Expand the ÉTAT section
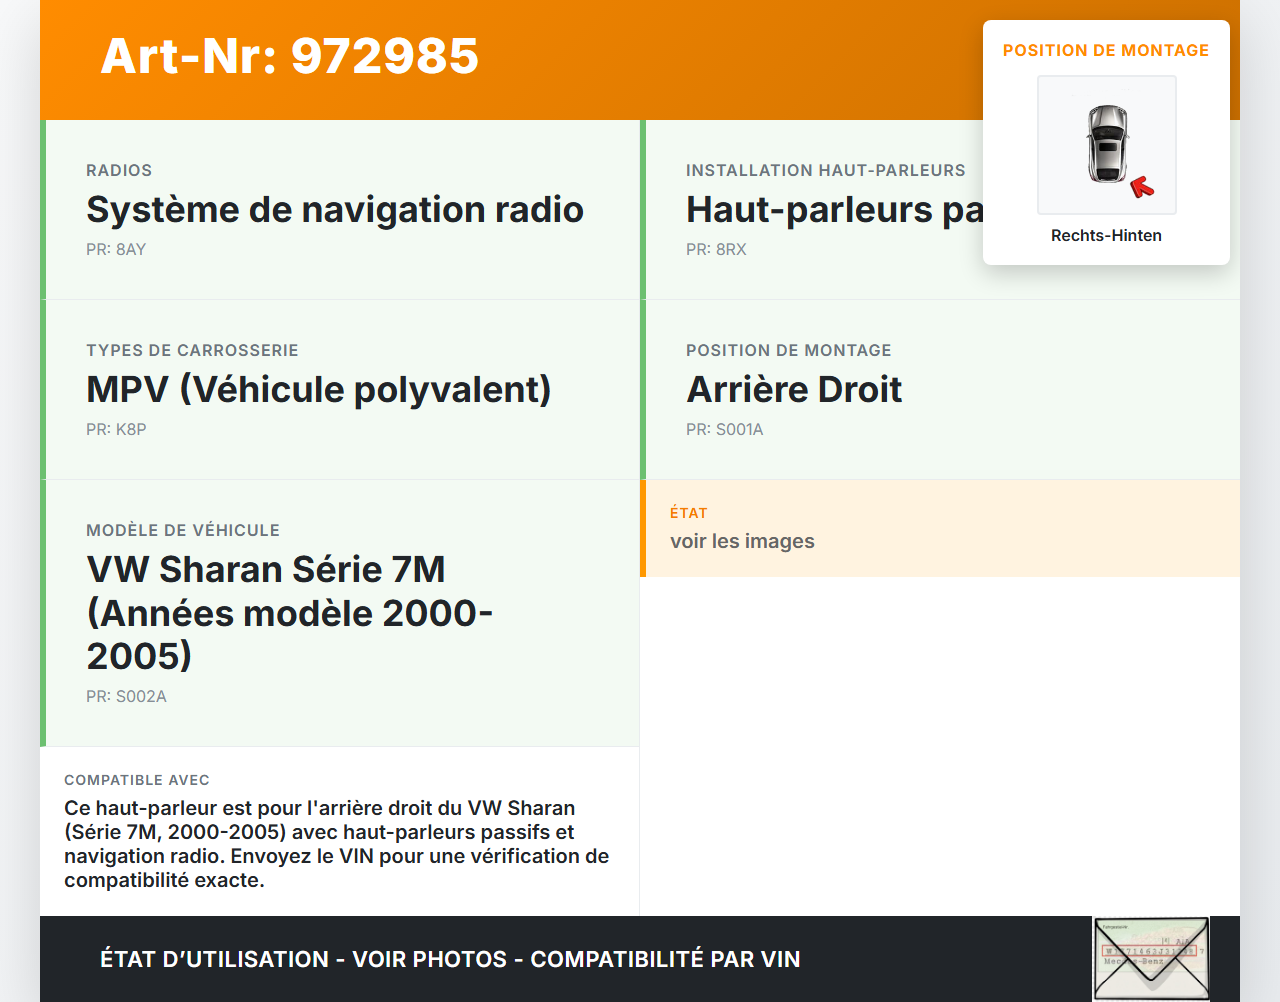Screen dimensions: 1280x1002 click(742, 528)
